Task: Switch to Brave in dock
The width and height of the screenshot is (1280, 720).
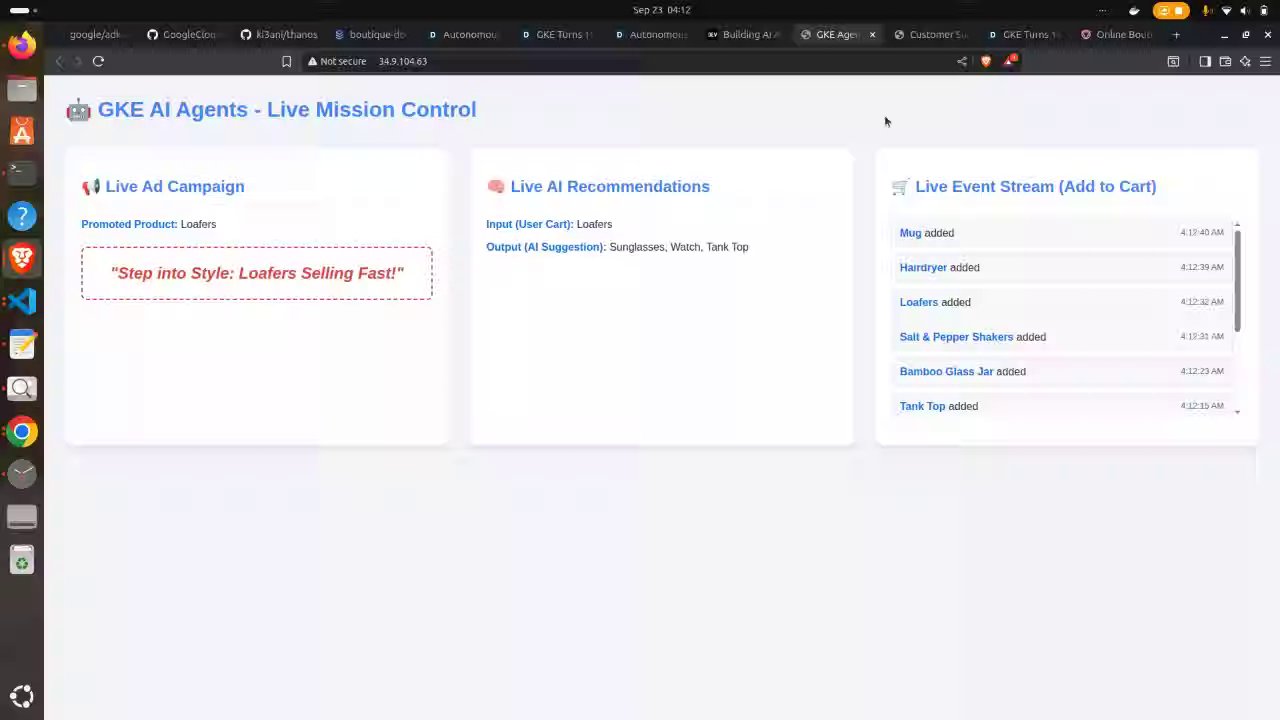Action: (22, 258)
